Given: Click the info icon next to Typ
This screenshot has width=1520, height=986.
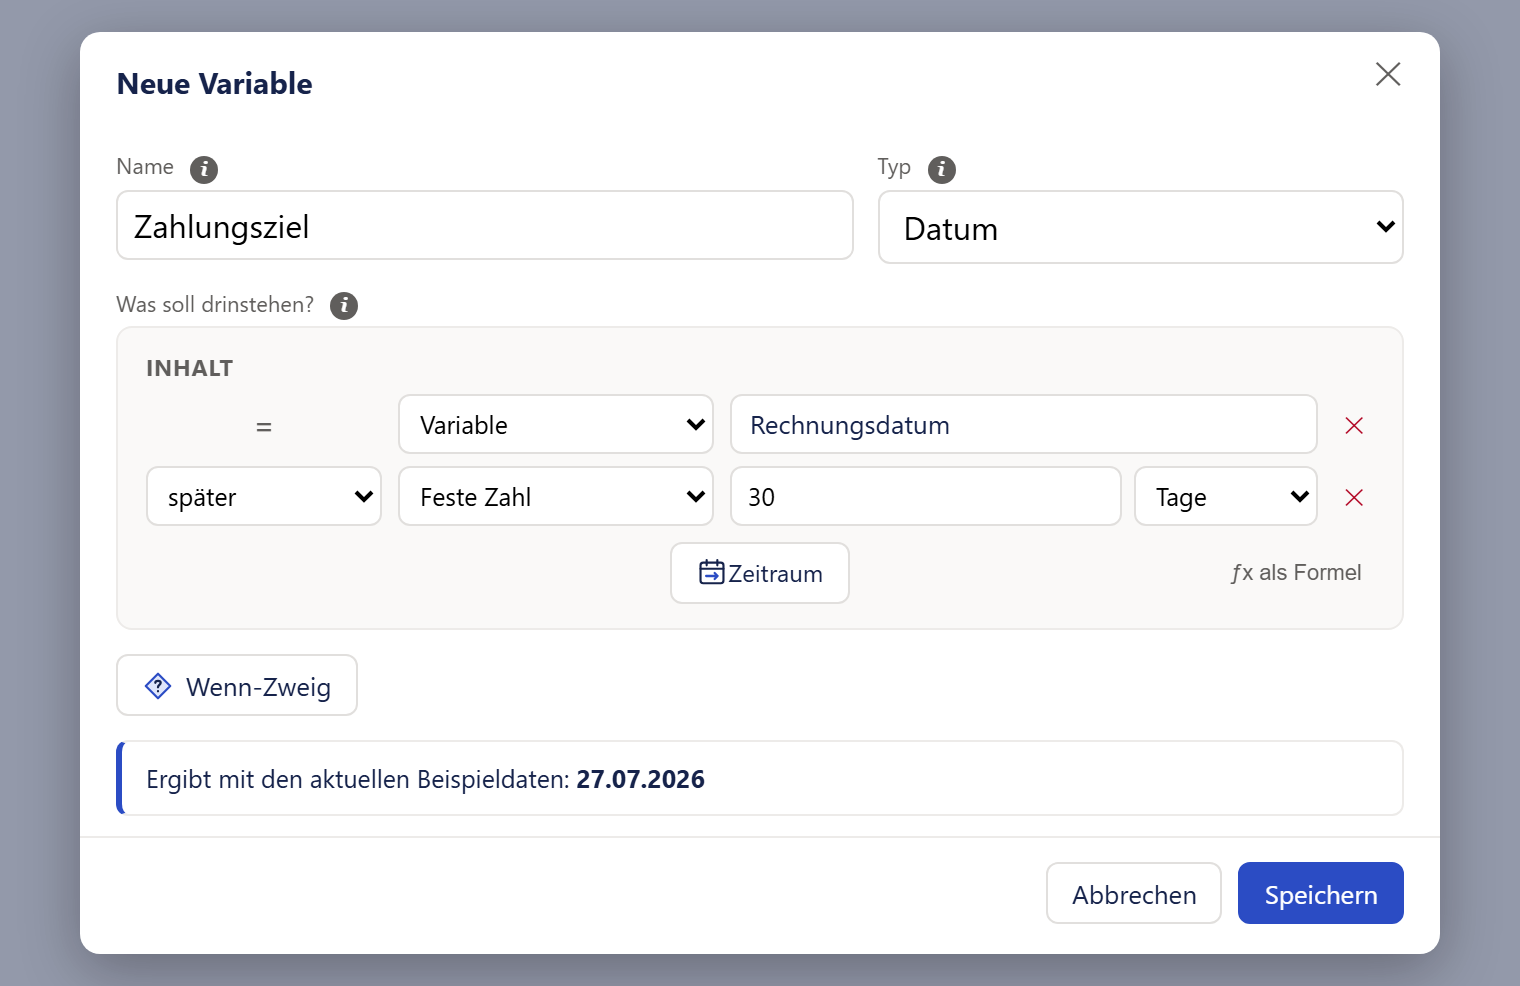Looking at the screenshot, I should [942, 169].
